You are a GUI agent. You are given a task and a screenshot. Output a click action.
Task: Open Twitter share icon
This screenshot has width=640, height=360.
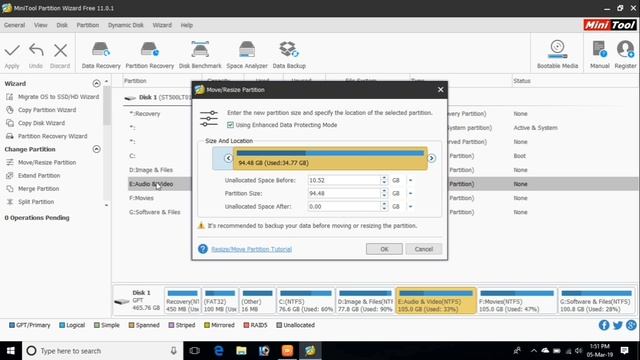[618, 325]
